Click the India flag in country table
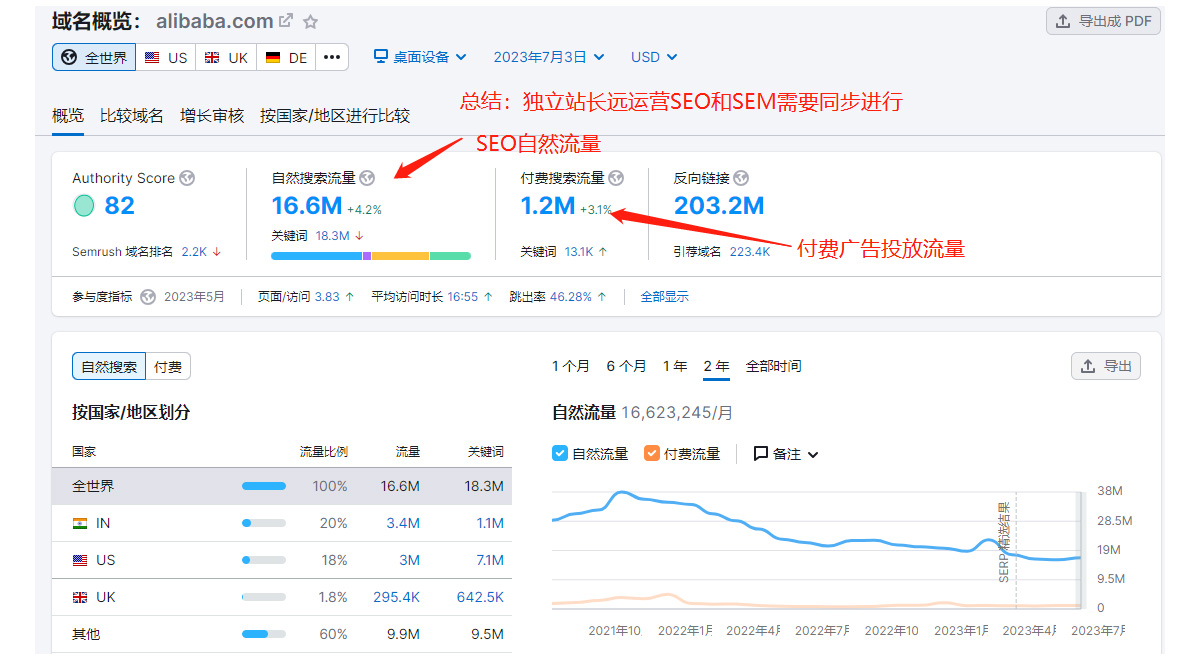Viewport: 1200px width, 660px height. coord(80,523)
